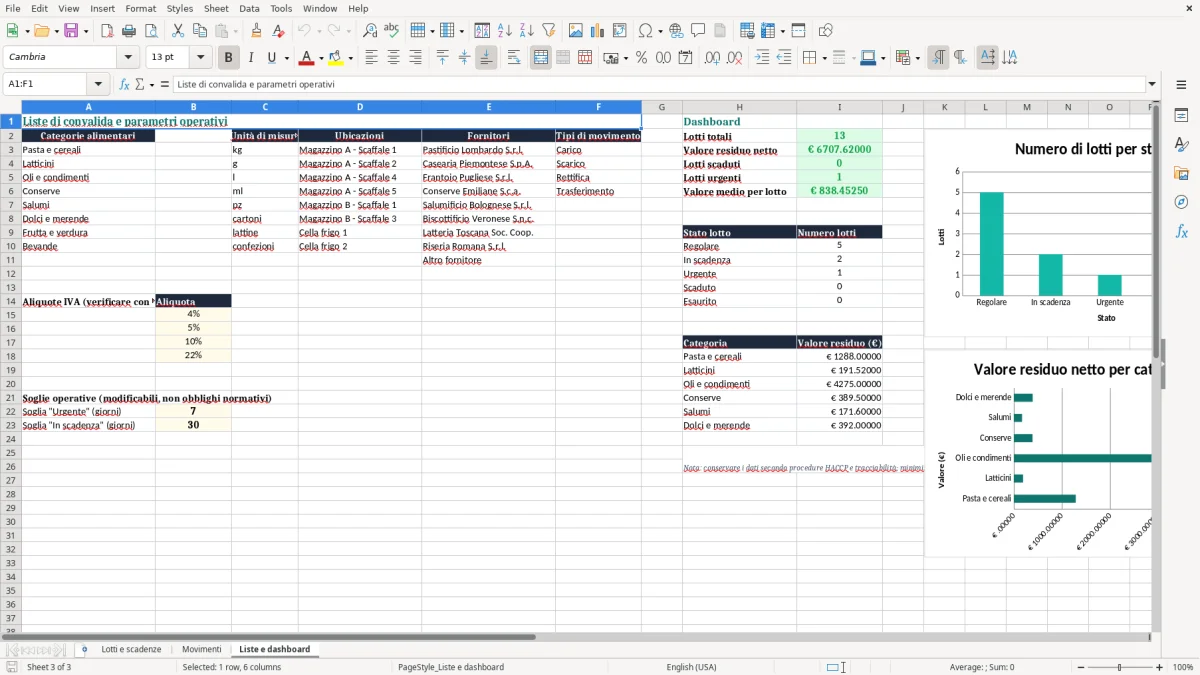Viewport: 1200px width, 675px height.
Task: Click the status bar zoom slider
Action: 1119,667
